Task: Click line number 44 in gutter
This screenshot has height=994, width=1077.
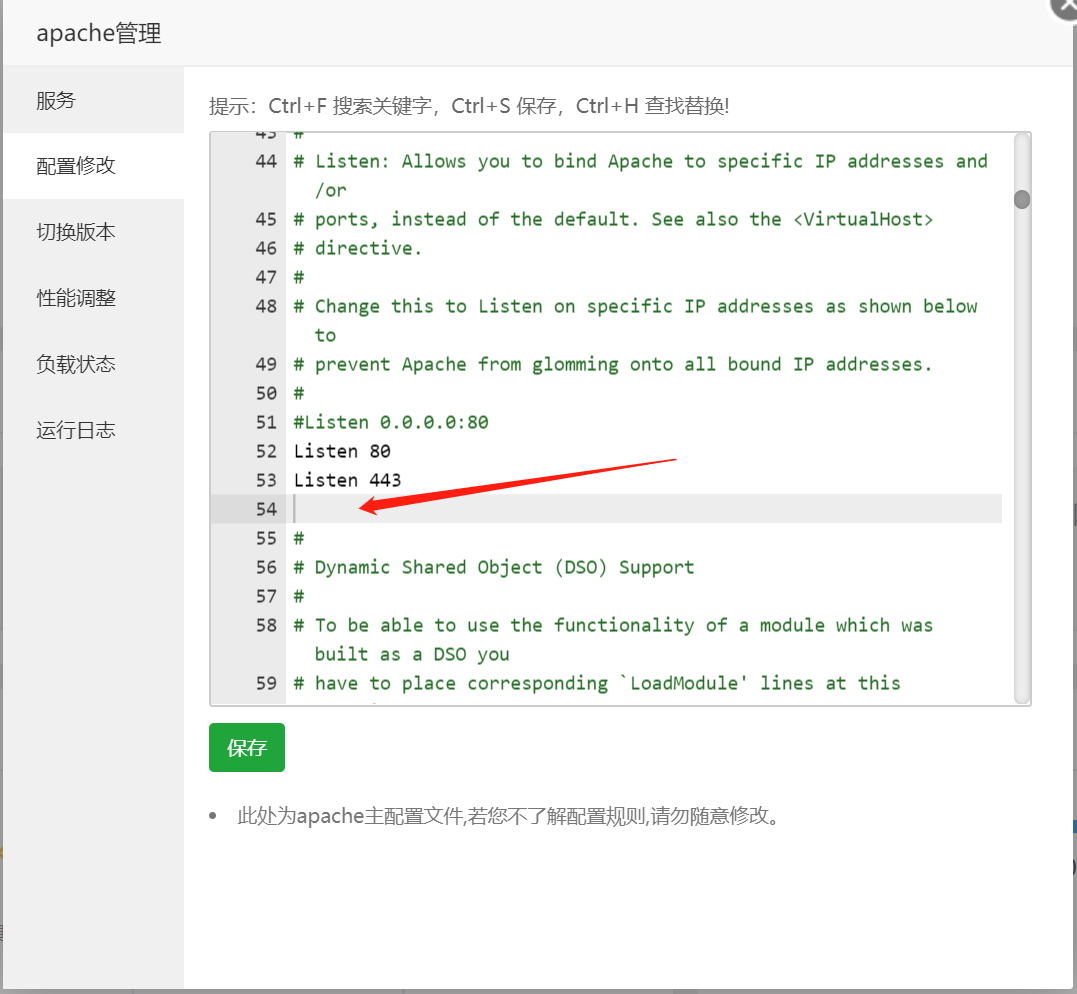Action: [x=266, y=161]
